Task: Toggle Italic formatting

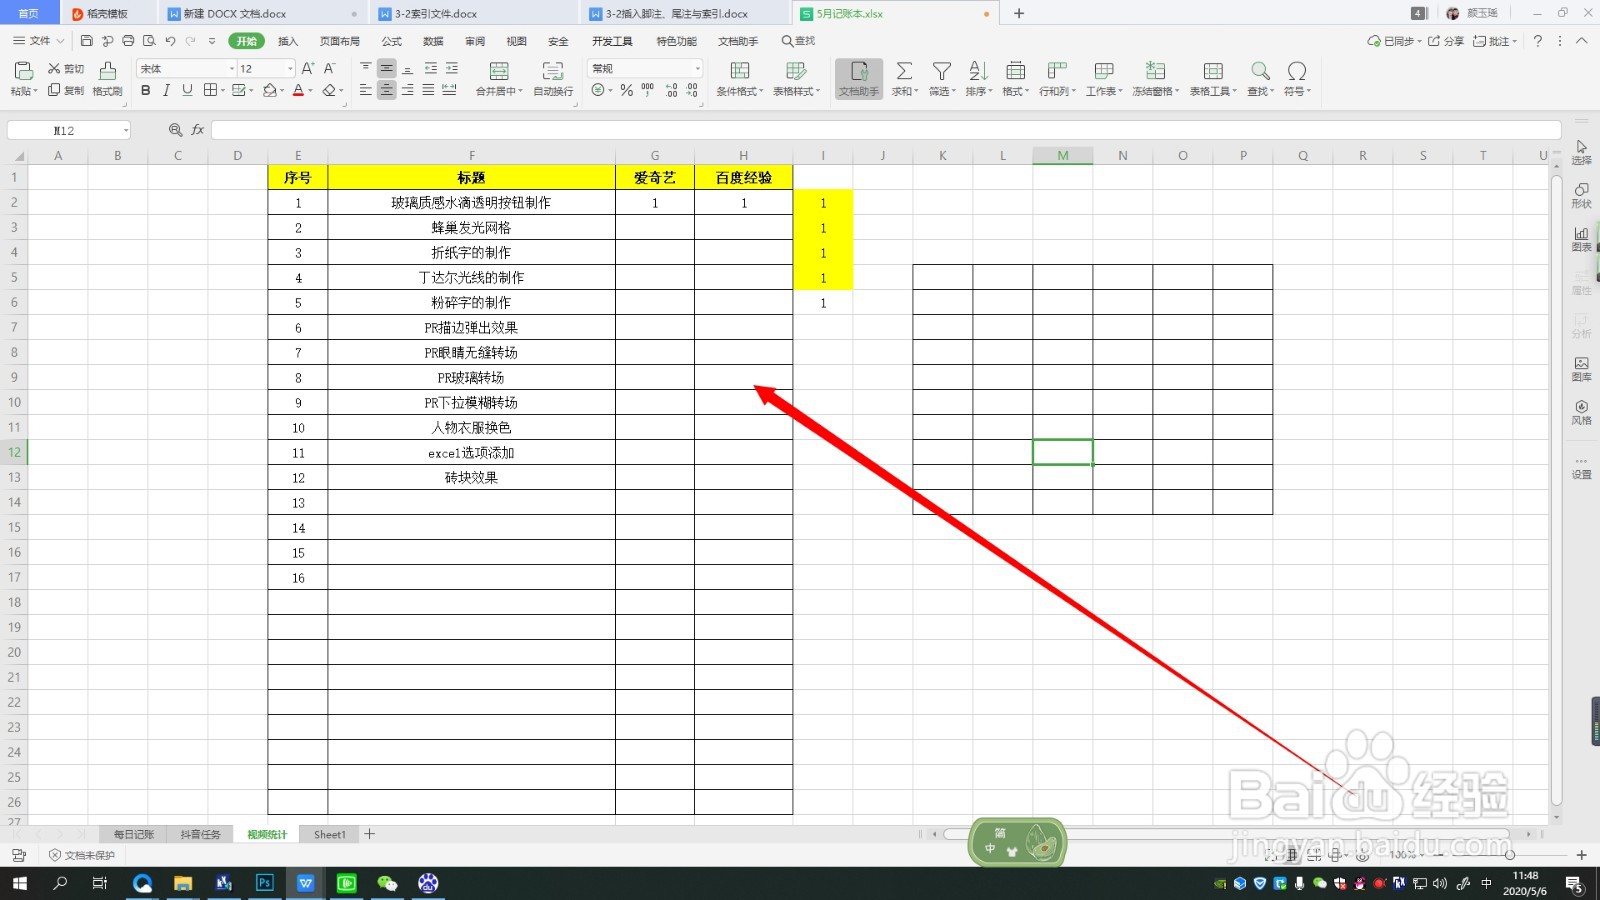Action: point(166,91)
